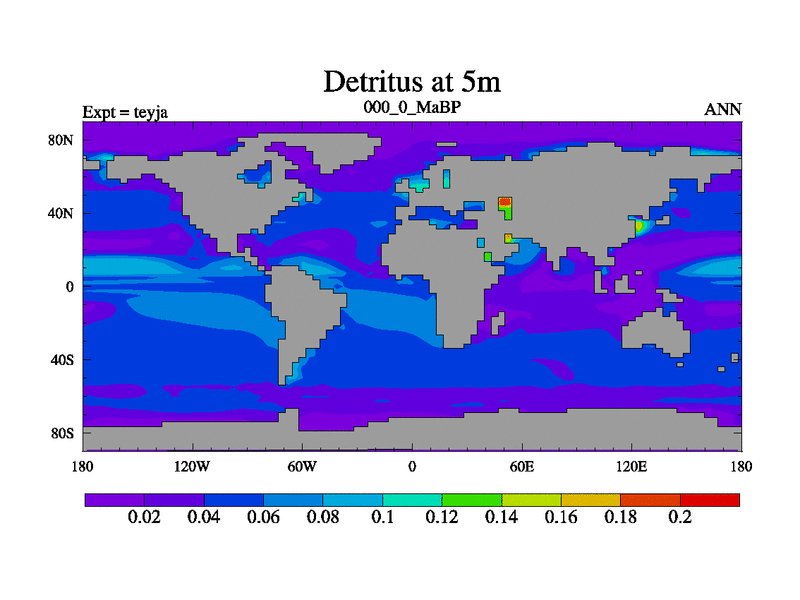Click the 0.2 colorbar tick label
800x600 pixels.
(x=680, y=517)
